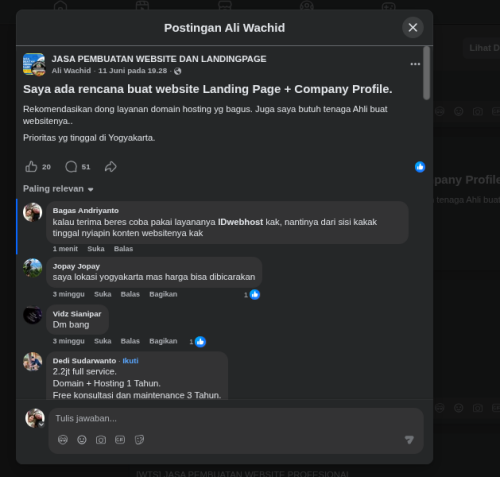
Task: Toggle Suka on Jopay Jopay's comment
Action: pos(102,294)
